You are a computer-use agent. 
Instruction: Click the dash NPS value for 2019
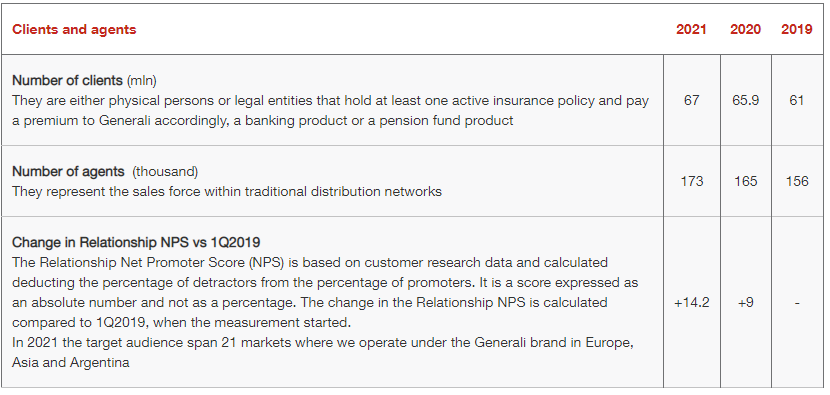point(797,303)
